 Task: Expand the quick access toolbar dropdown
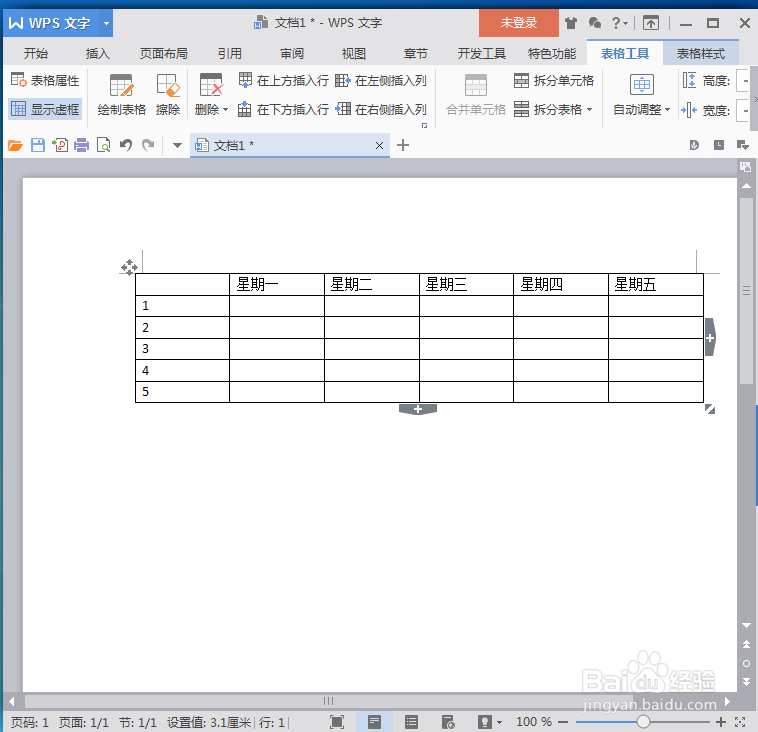click(x=177, y=145)
